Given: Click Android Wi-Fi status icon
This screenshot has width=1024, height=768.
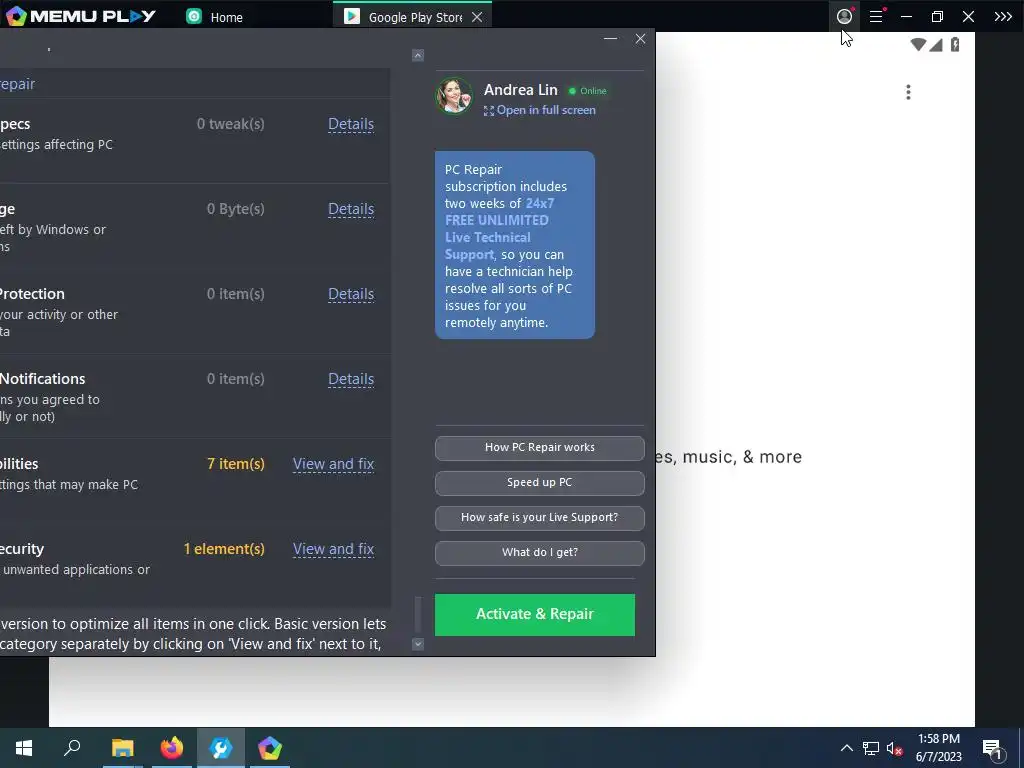Looking at the screenshot, I should click(918, 44).
